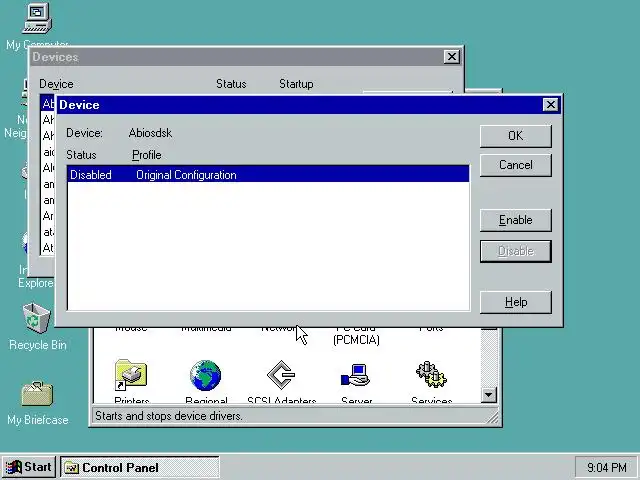640x480 pixels.
Task: Click the Abiosdsk device name text
Action: pos(150,133)
